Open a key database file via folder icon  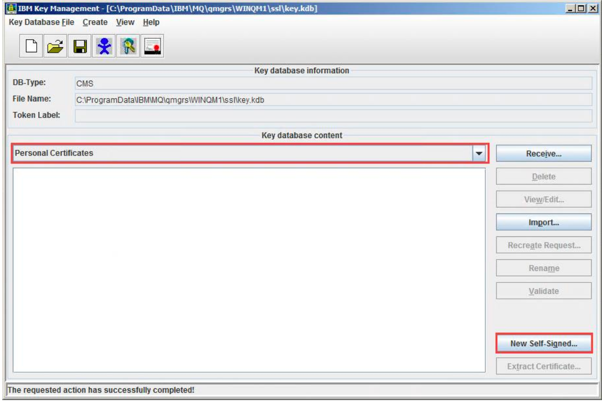click(x=55, y=46)
